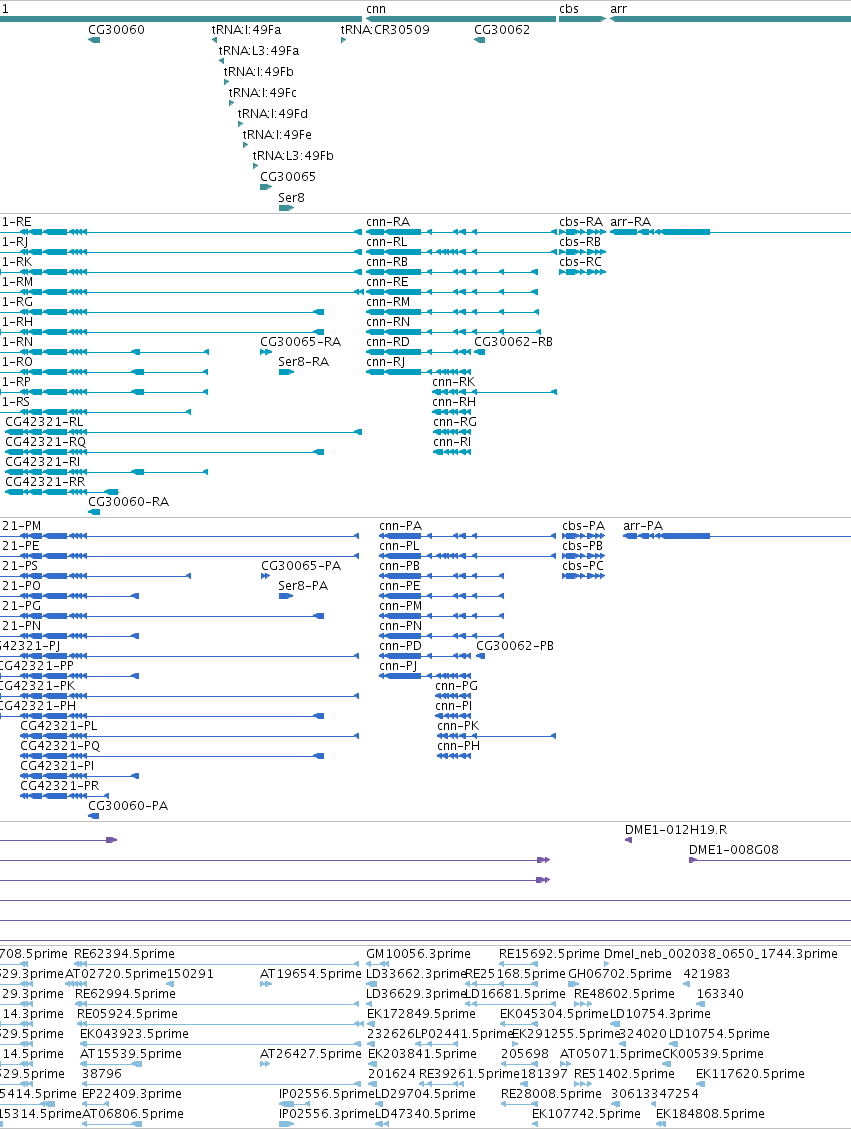Click the cnn gene label
Viewport: 851px width, 1129px height.
tap(376, 9)
